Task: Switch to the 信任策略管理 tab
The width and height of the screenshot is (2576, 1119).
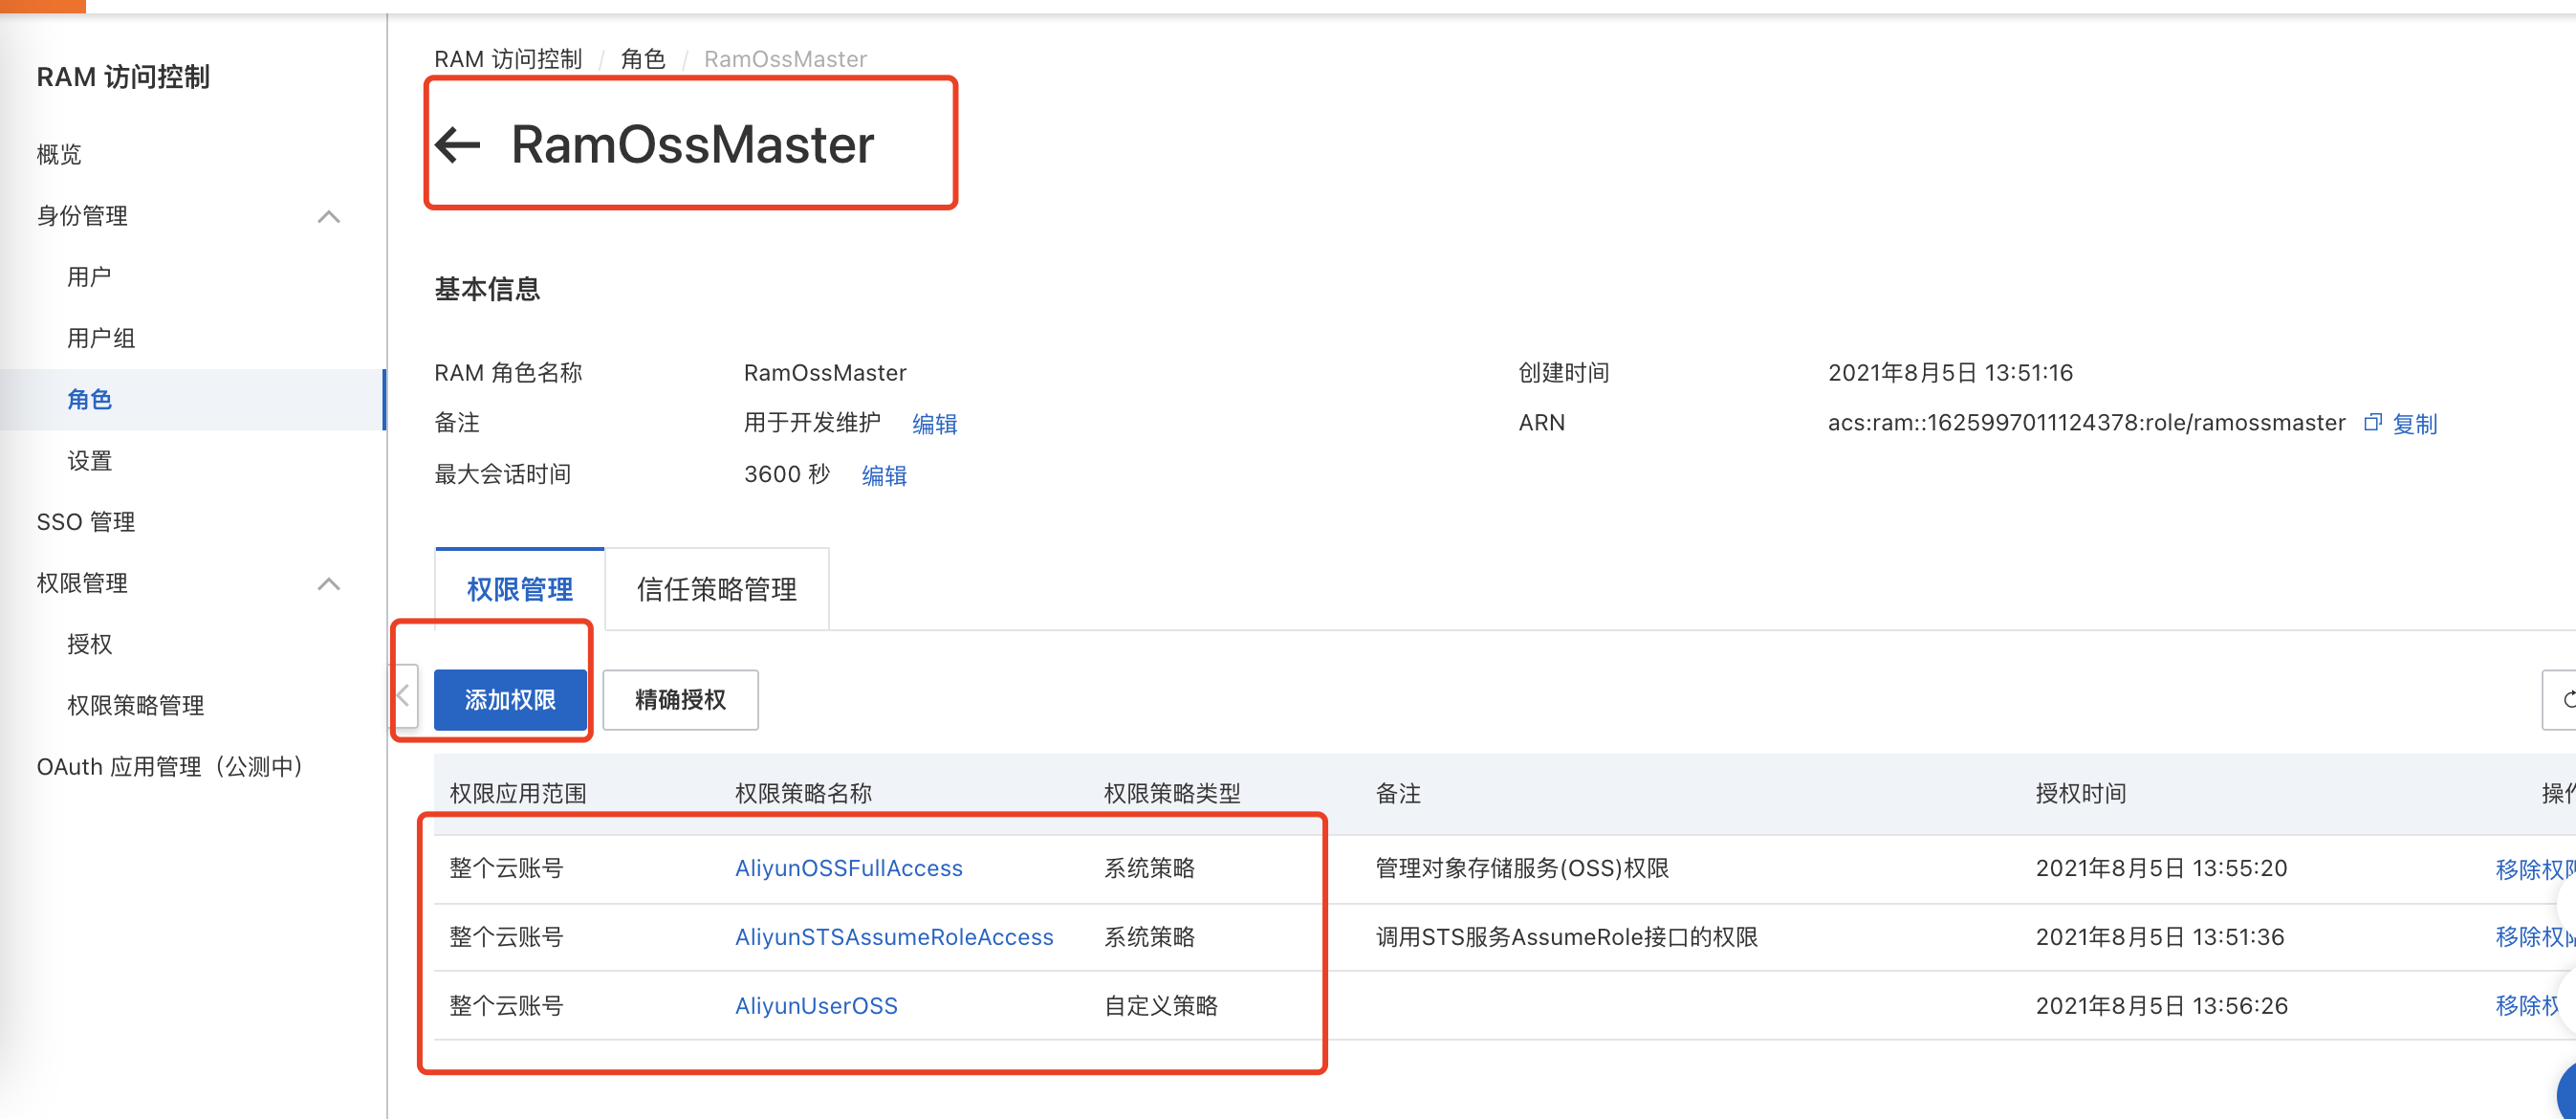Action: [x=716, y=589]
